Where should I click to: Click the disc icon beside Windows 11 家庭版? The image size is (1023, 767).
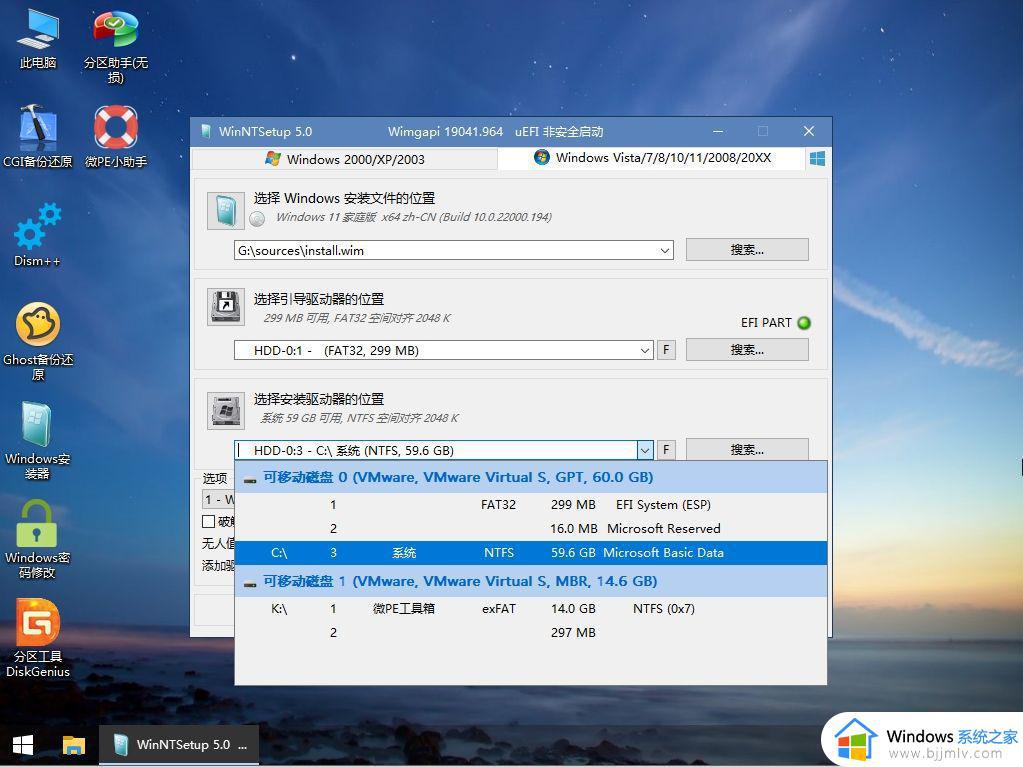click(x=257, y=218)
